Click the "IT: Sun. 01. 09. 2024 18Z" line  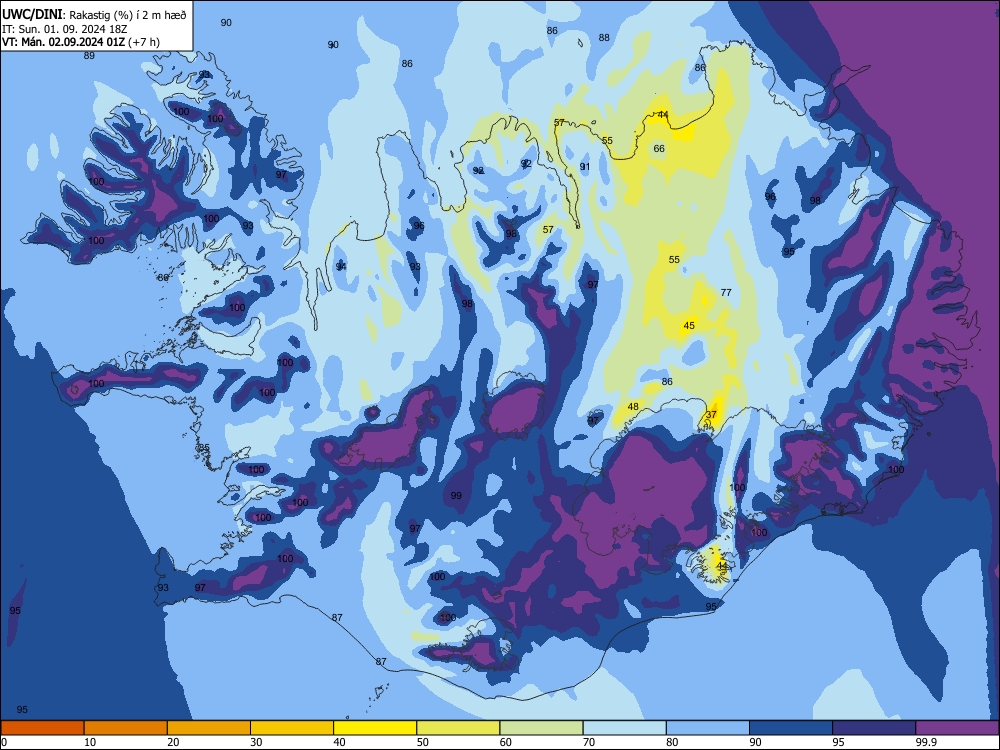click(65, 29)
